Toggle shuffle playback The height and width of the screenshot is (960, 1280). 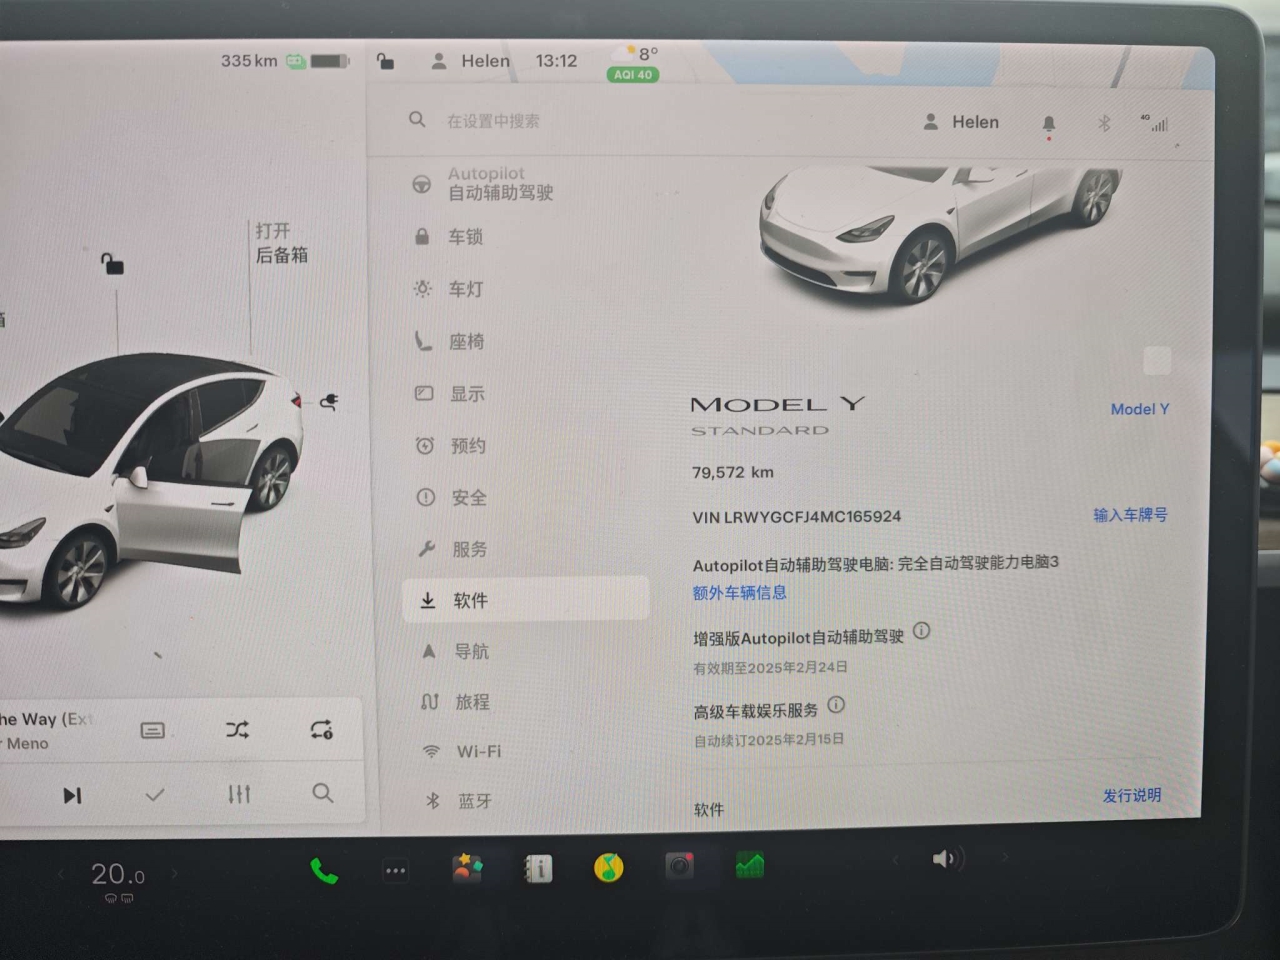(x=237, y=730)
